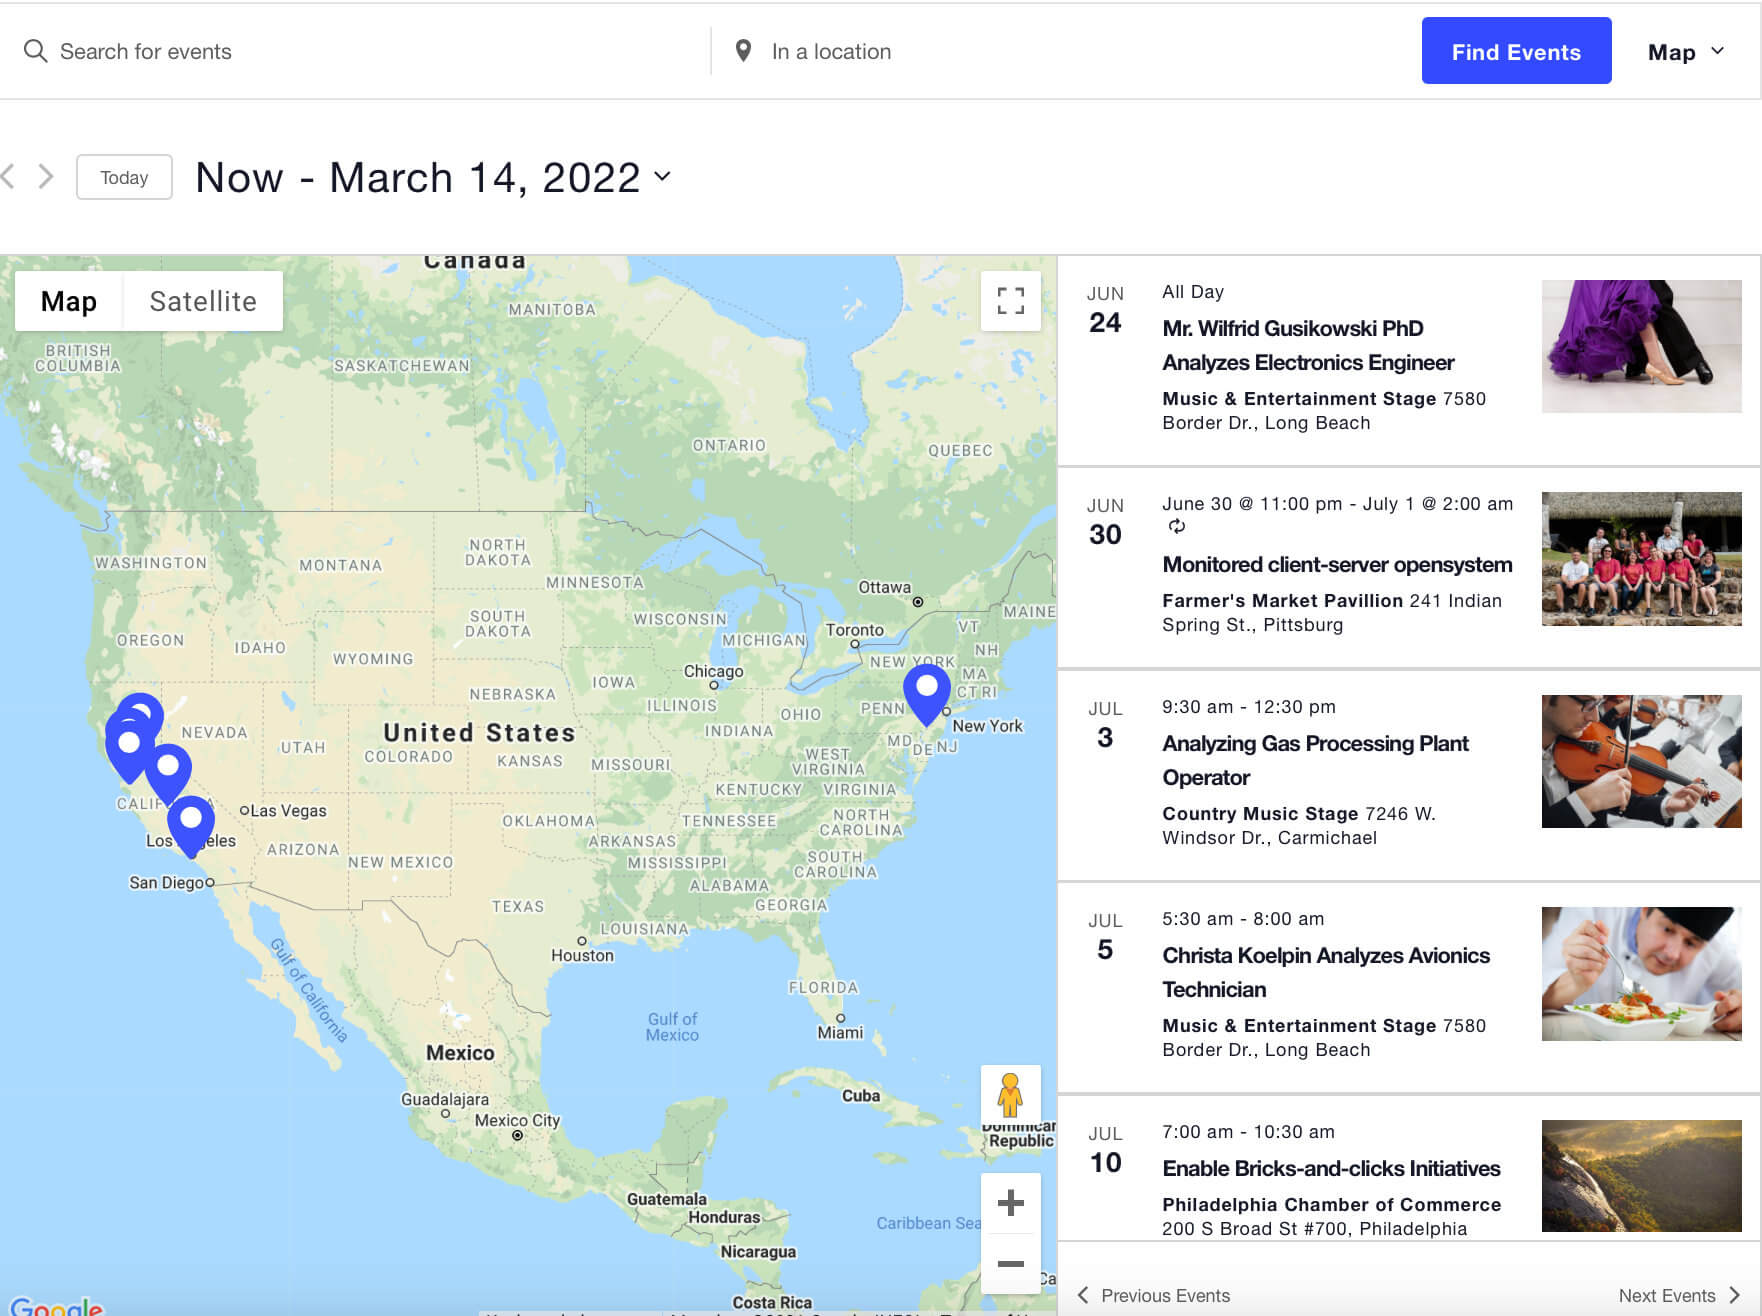Return to Previous Events page
This screenshot has width=1762, height=1316.
pos(1154,1295)
